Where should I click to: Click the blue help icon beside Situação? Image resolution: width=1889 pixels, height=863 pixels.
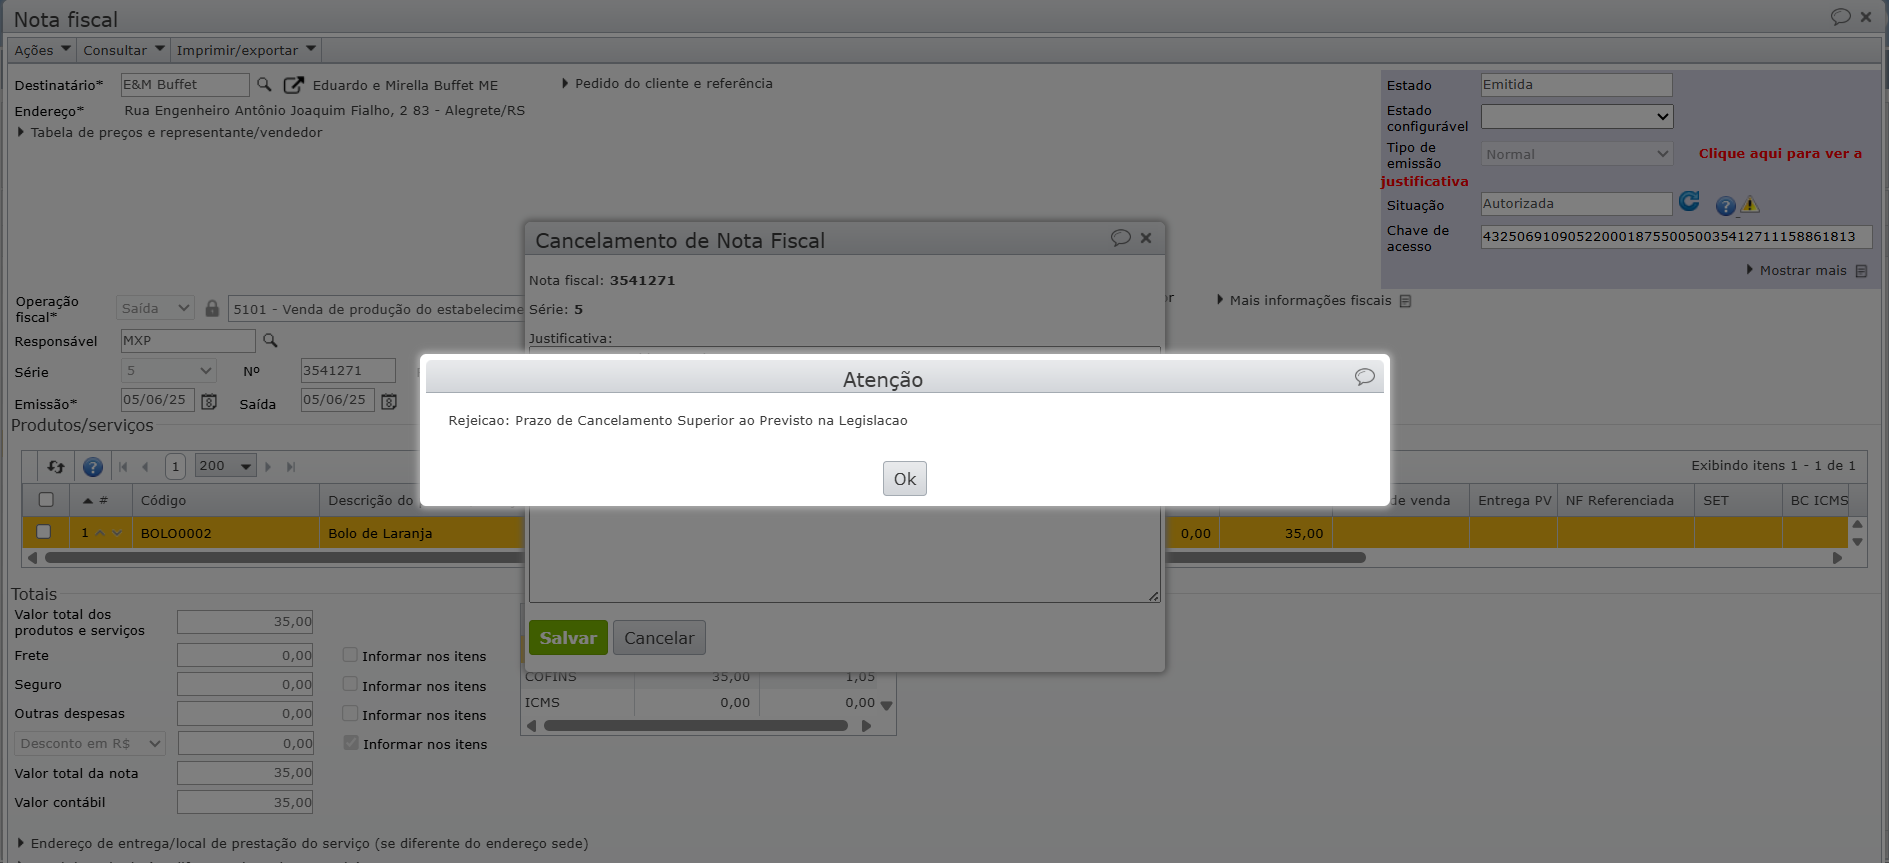1725,206
